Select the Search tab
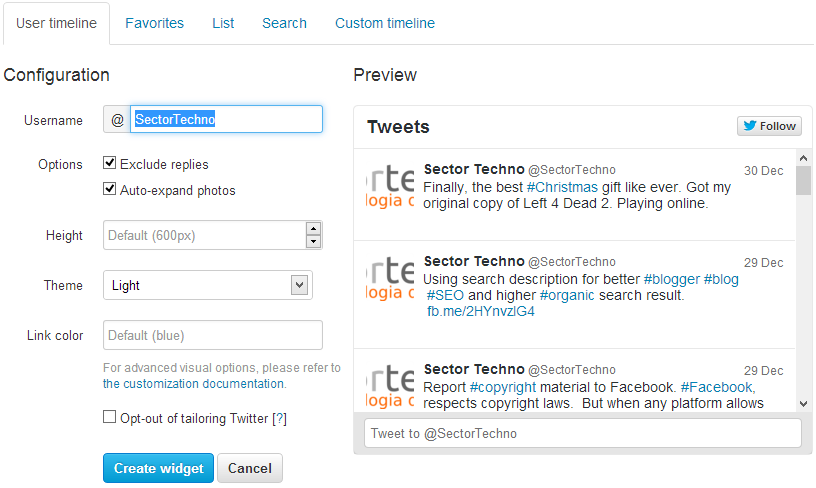 click(284, 23)
